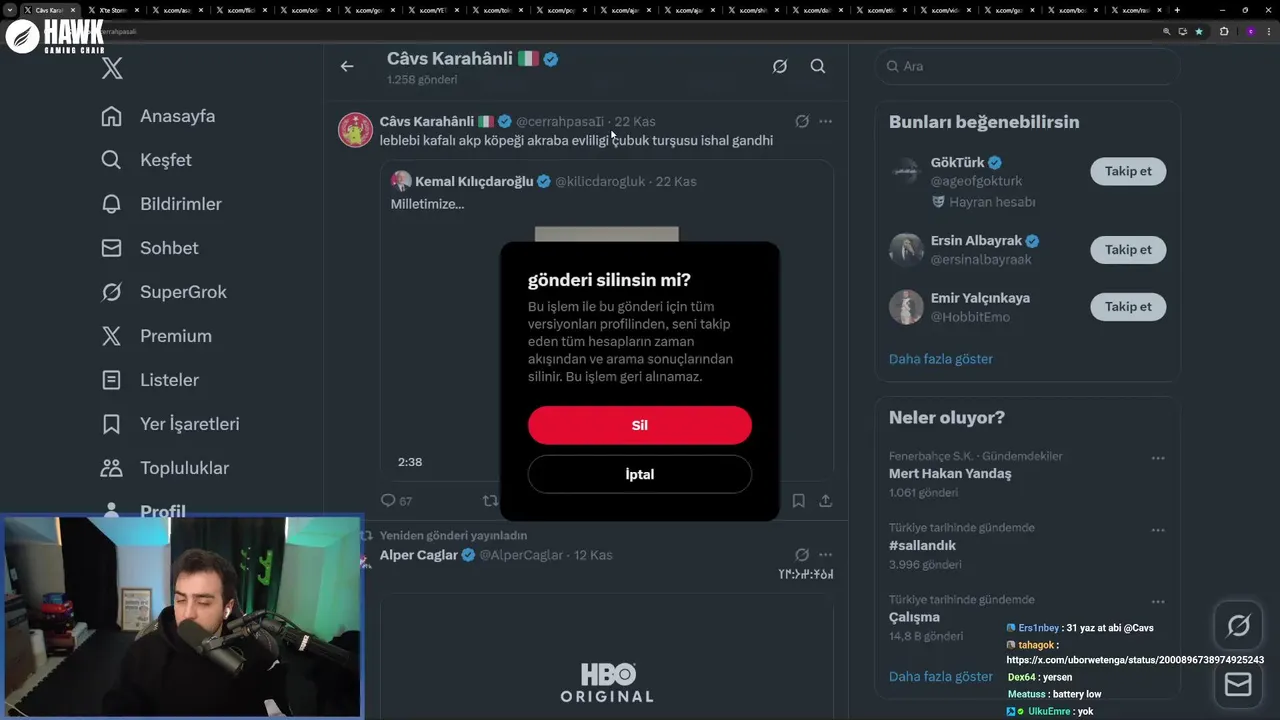Viewport: 1280px width, 720px height.
Task: Click the 22 Kas date on Câvs post
Action: click(635, 121)
